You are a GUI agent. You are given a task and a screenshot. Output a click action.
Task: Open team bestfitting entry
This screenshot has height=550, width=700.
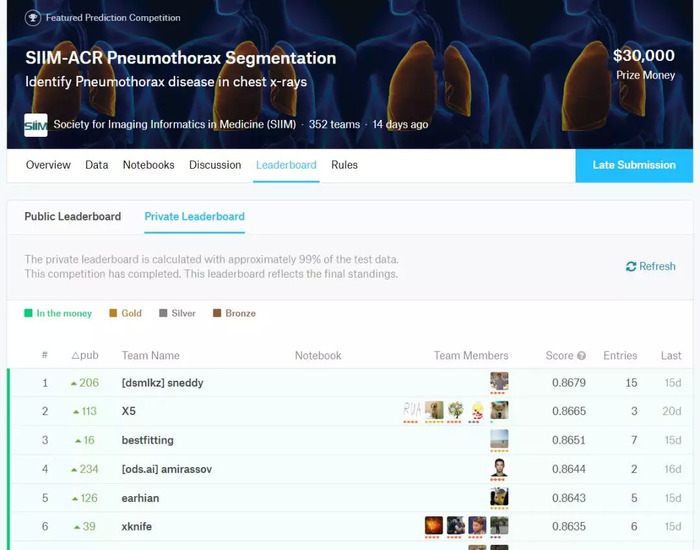[x=148, y=440]
